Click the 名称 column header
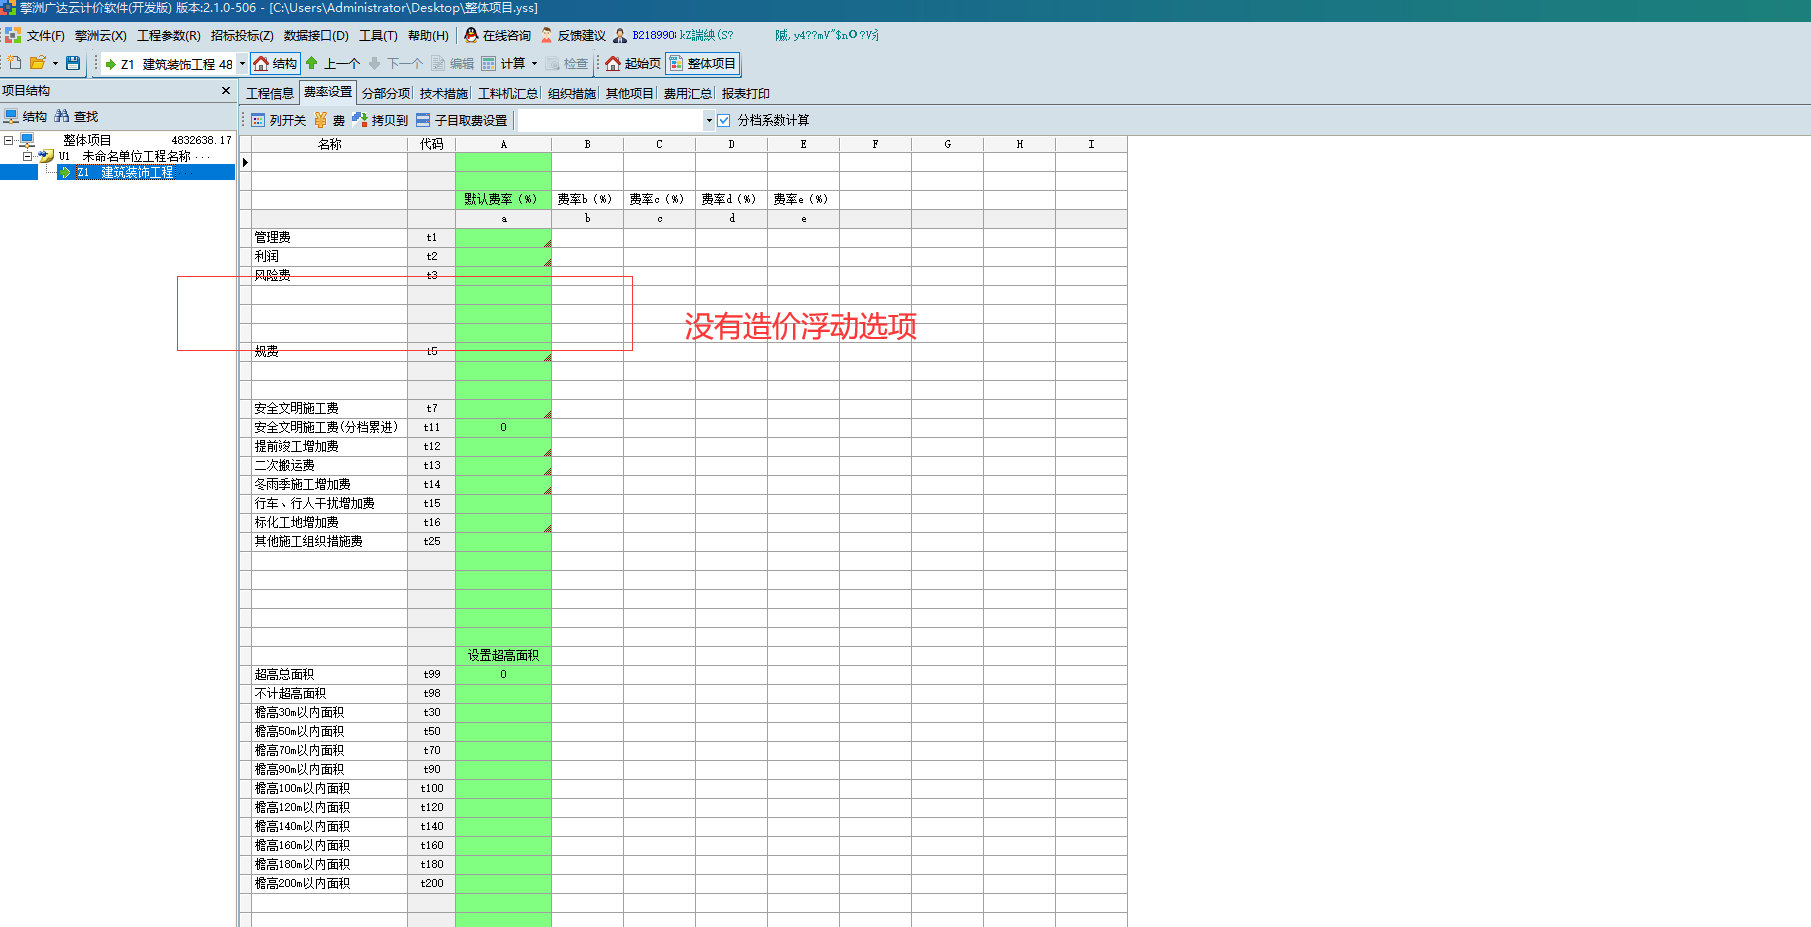 point(329,145)
